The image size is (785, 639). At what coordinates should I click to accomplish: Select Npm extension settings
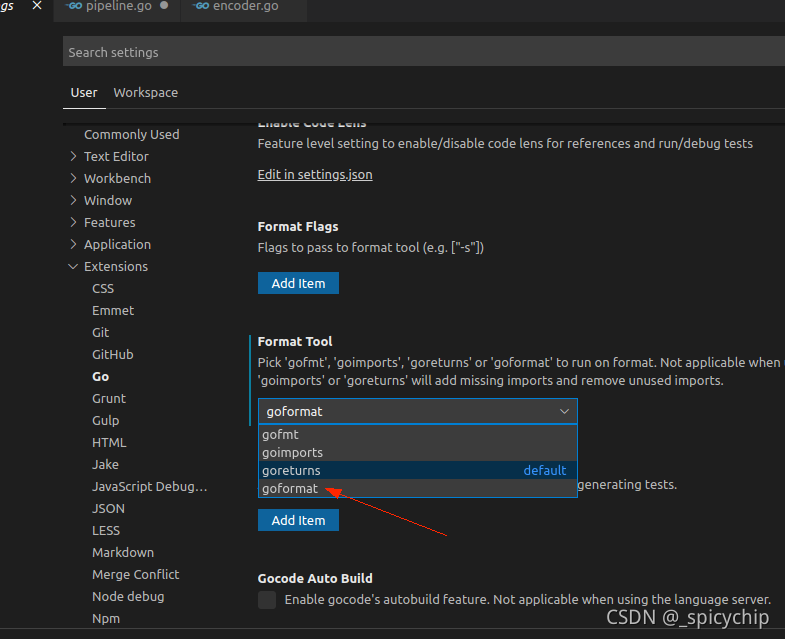coord(106,619)
